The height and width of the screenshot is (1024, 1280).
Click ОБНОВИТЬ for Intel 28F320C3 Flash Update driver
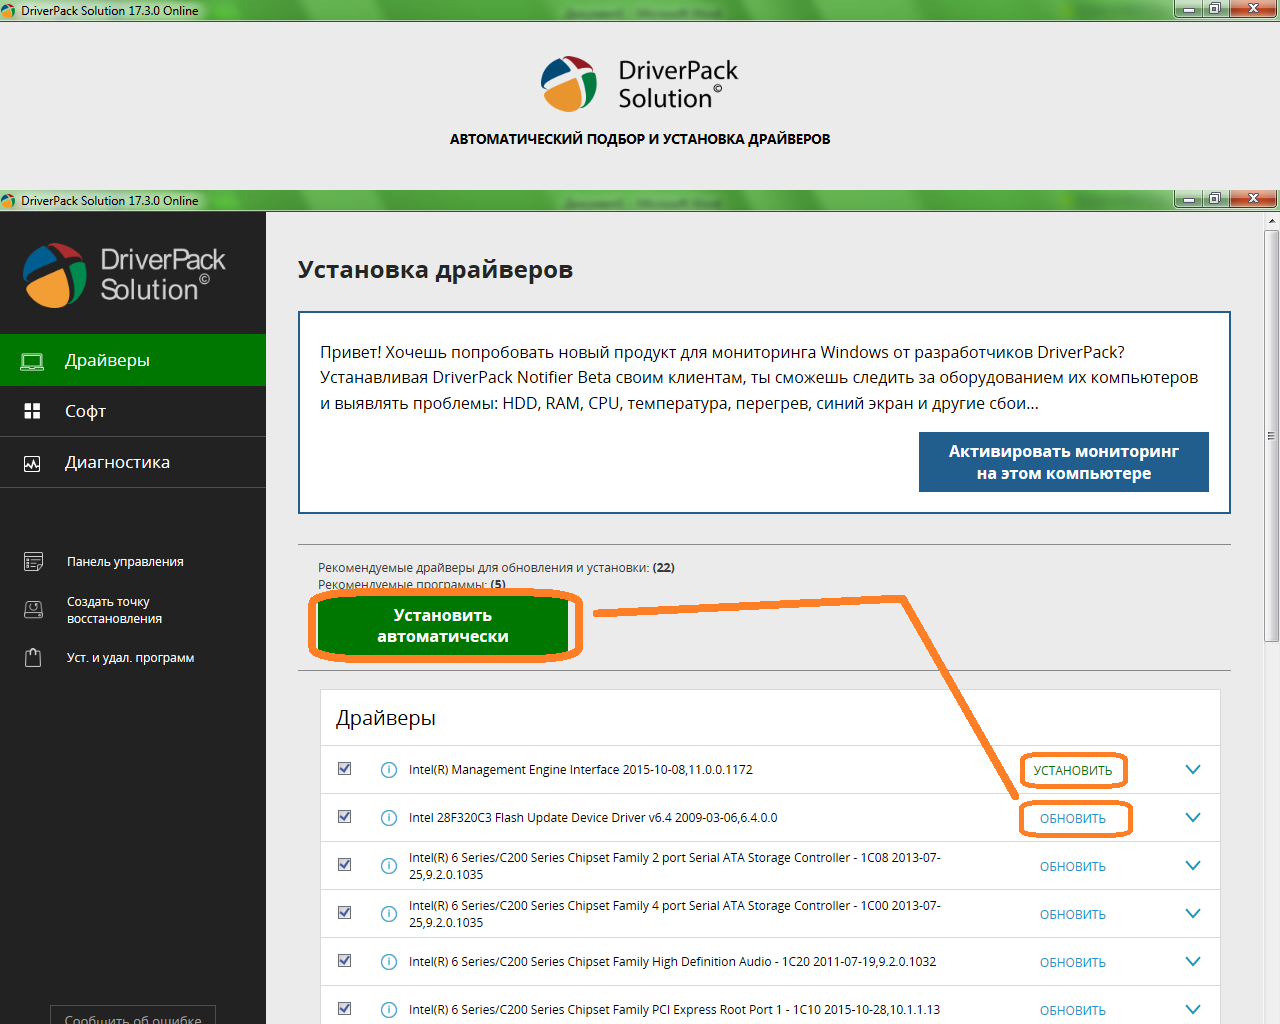(1073, 819)
